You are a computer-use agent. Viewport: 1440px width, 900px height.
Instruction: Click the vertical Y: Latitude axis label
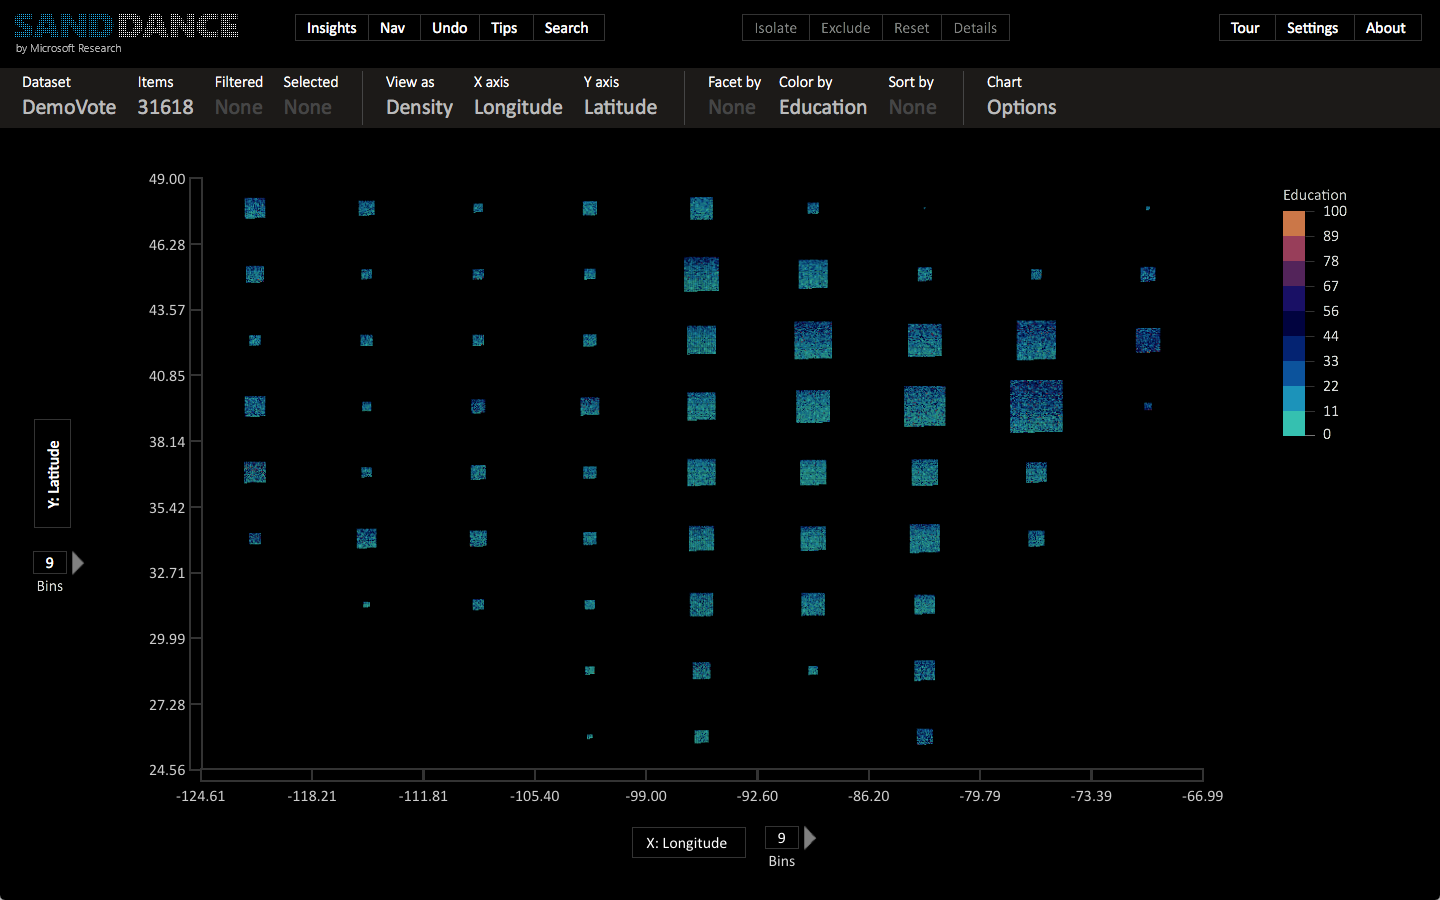point(53,473)
